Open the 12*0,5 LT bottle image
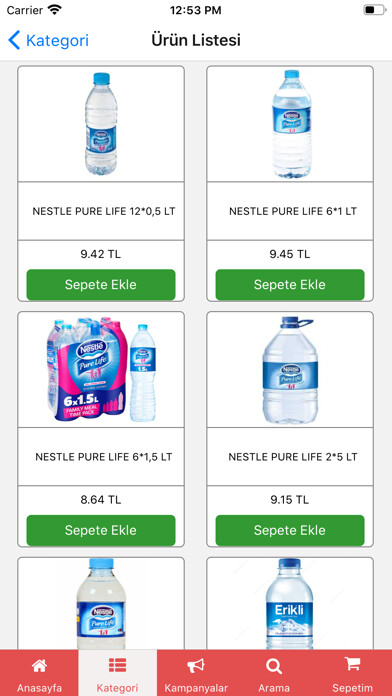 (x=101, y=124)
